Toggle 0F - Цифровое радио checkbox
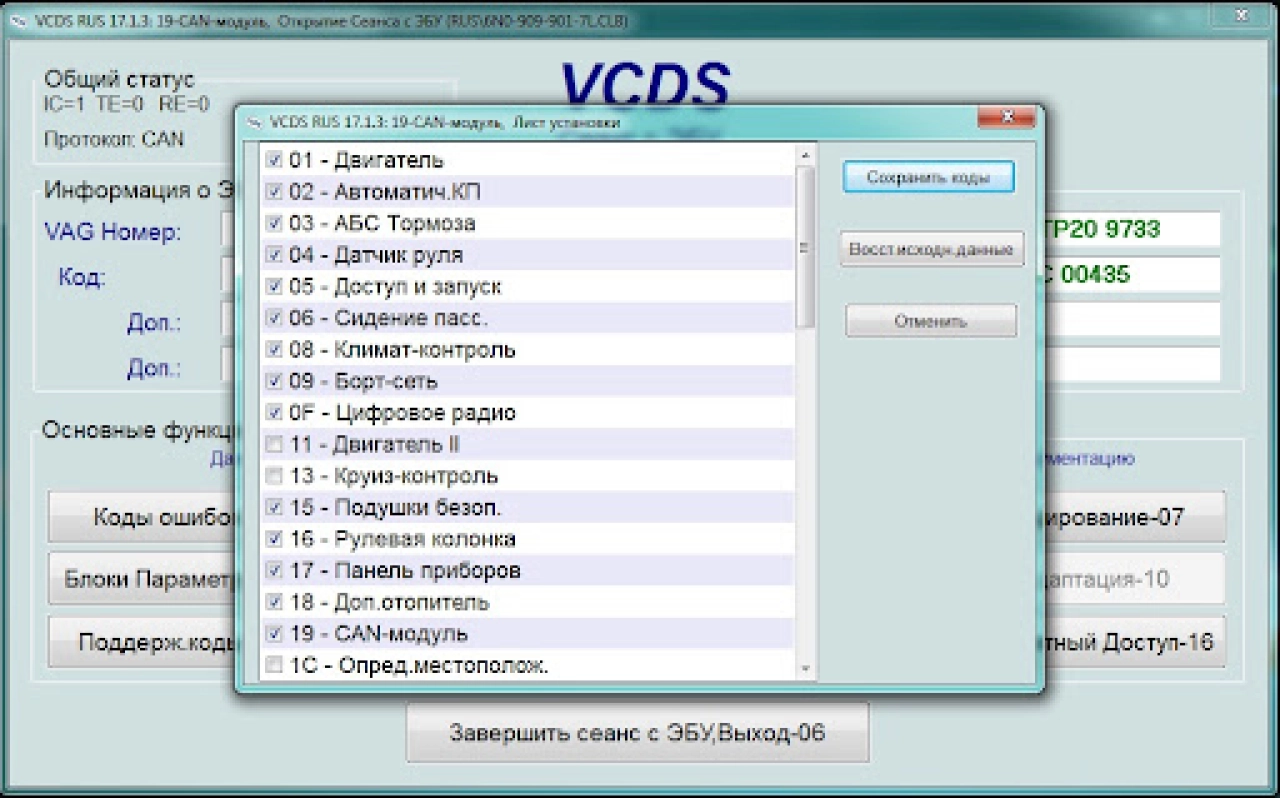Image resolution: width=1280 pixels, height=798 pixels. pos(273,413)
